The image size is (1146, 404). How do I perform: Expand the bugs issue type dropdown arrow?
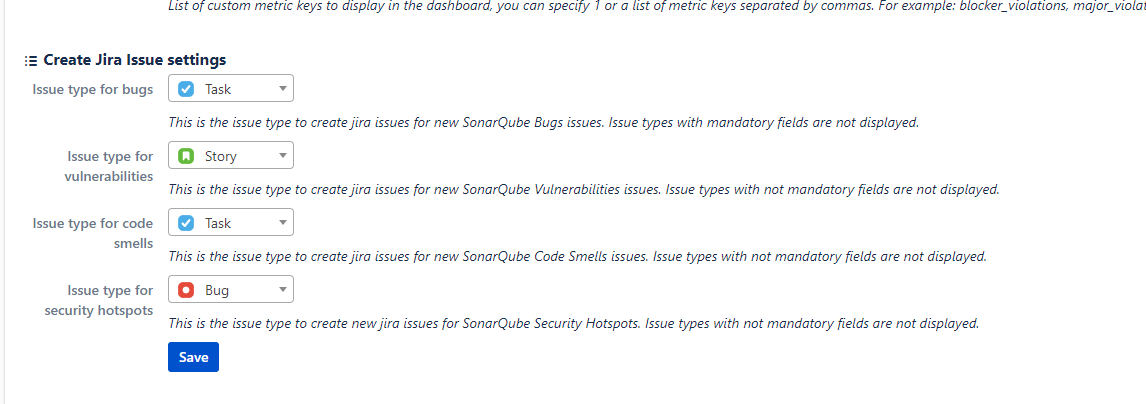283,89
